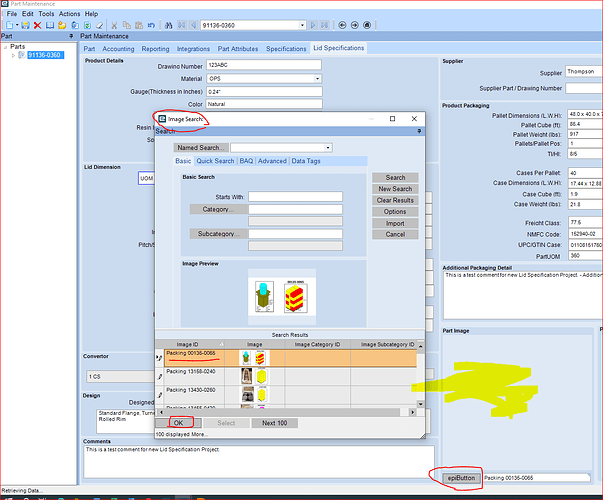This screenshot has width=603, height=500.
Task: Open the File menu
Action: click(x=12, y=14)
